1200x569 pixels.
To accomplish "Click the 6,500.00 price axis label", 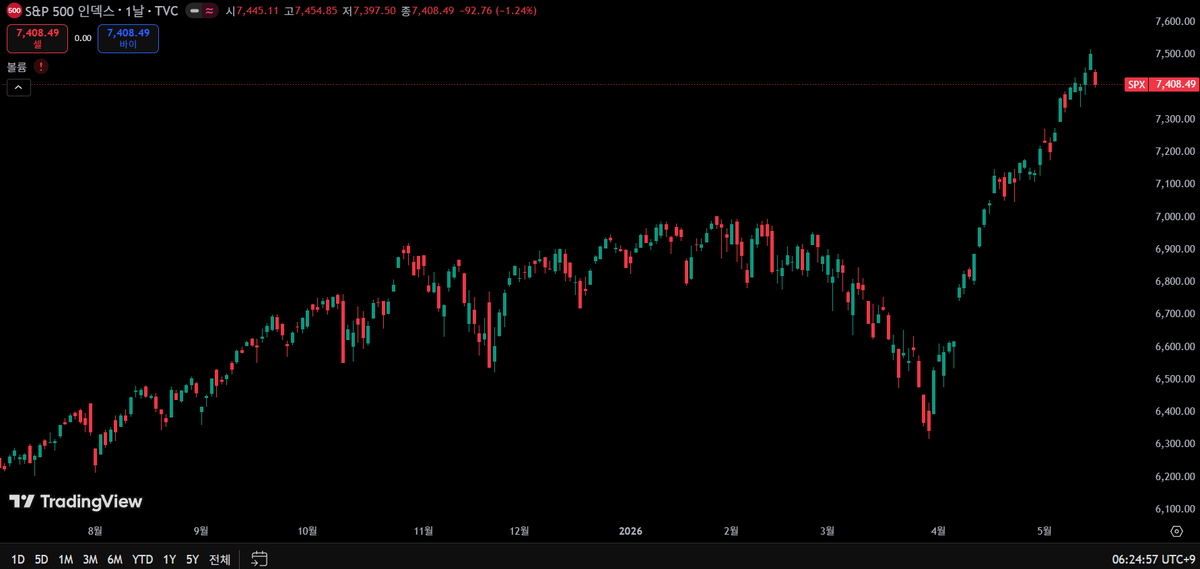I will (x=1175, y=379).
